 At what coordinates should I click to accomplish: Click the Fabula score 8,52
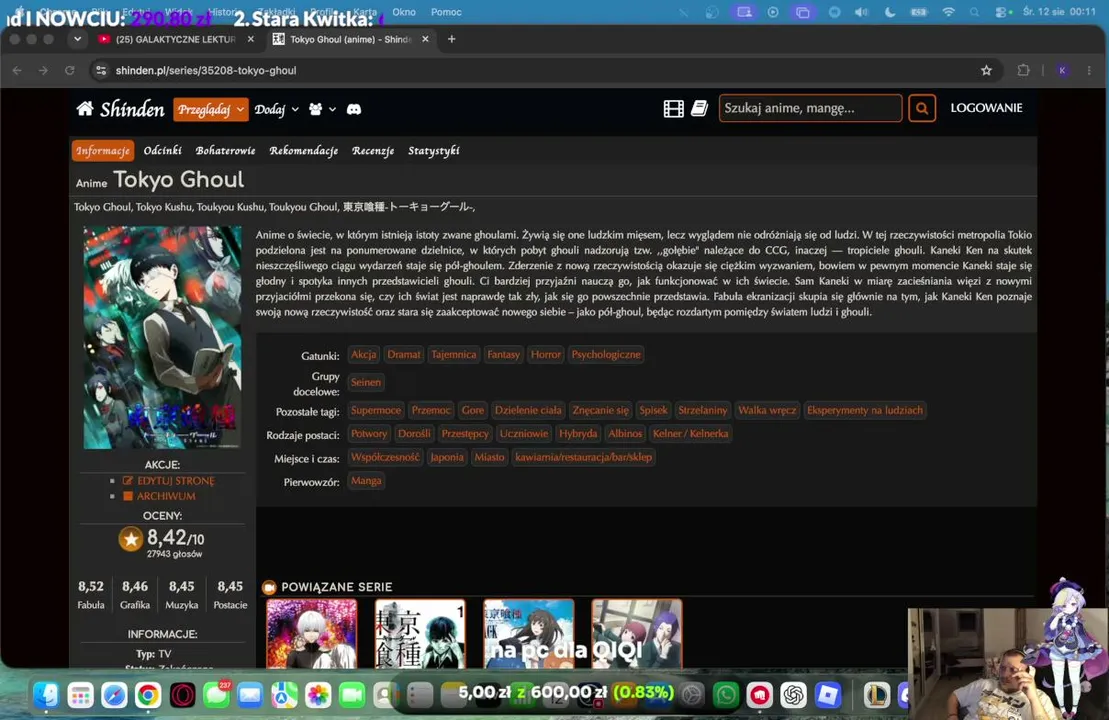tap(91, 586)
